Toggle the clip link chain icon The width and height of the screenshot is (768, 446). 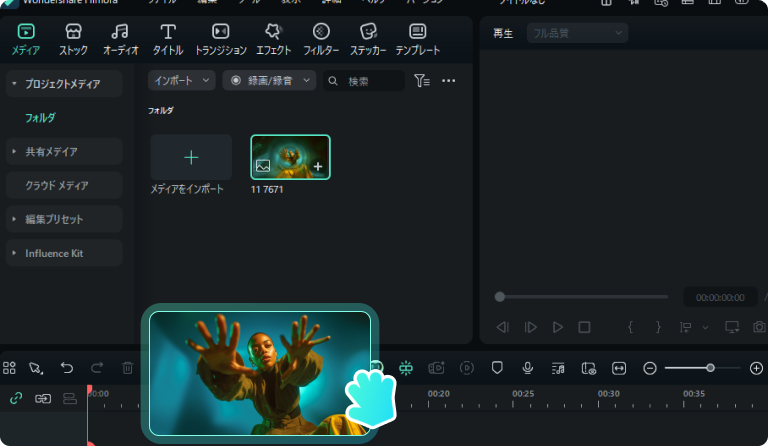[43, 399]
